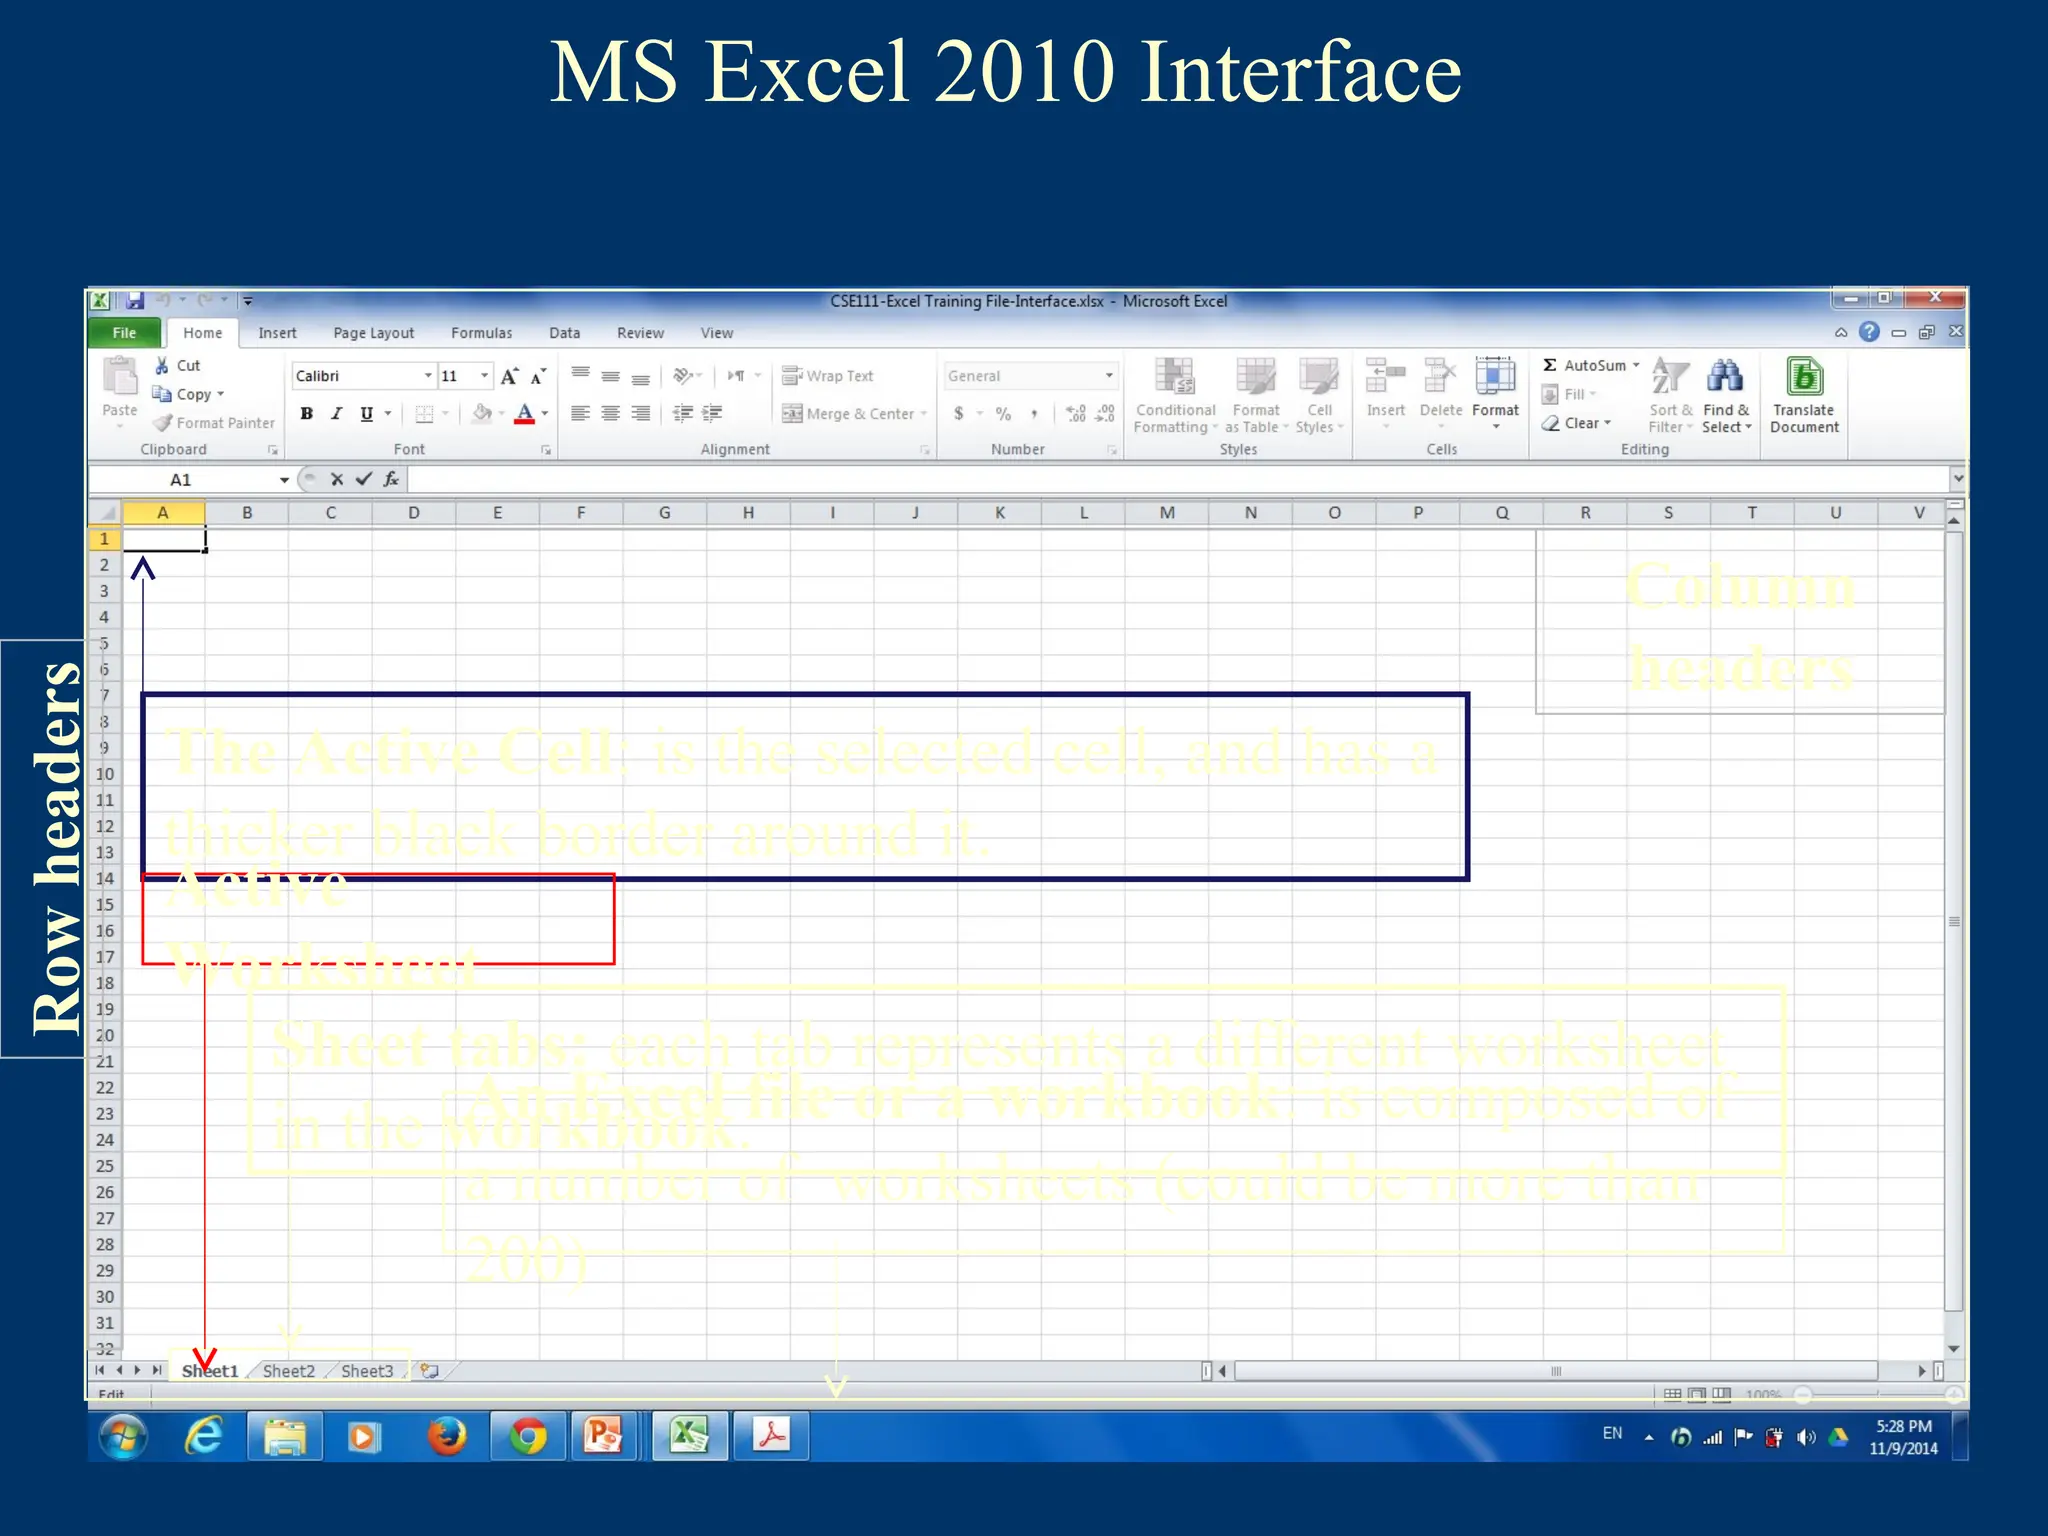Screen dimensions: 2048x1536
Task: Open the File tab
Action: coord(124,333)
